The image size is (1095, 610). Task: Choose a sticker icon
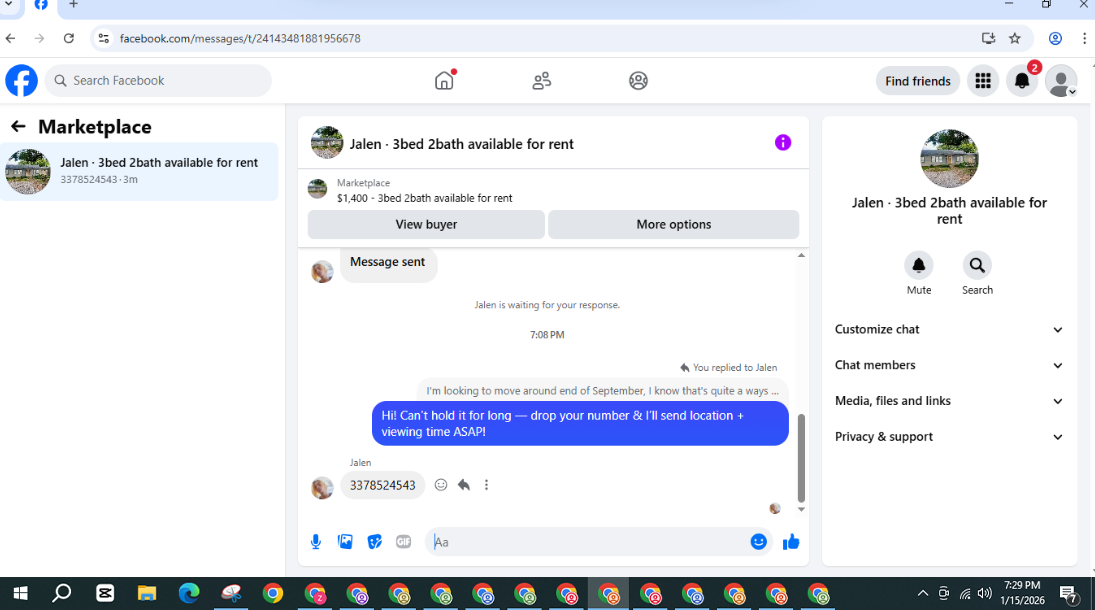click(x=374, y=542)
